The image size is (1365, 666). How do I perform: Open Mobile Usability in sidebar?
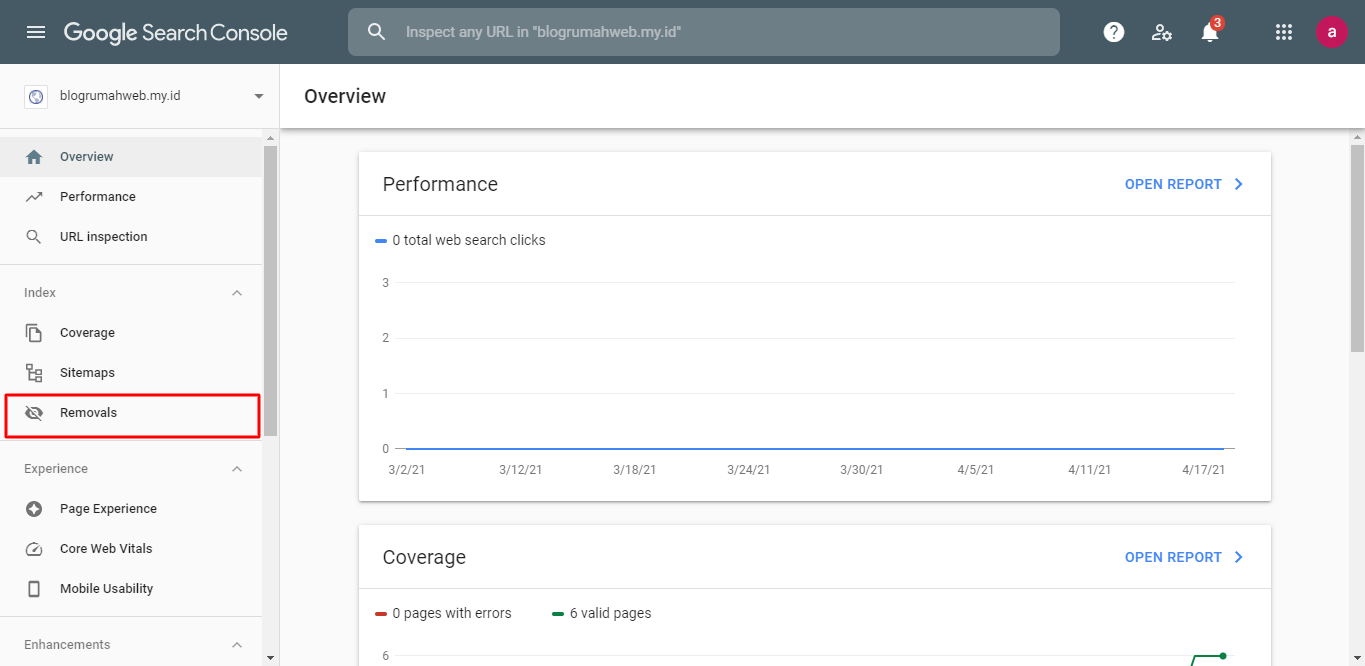point(131,589)
